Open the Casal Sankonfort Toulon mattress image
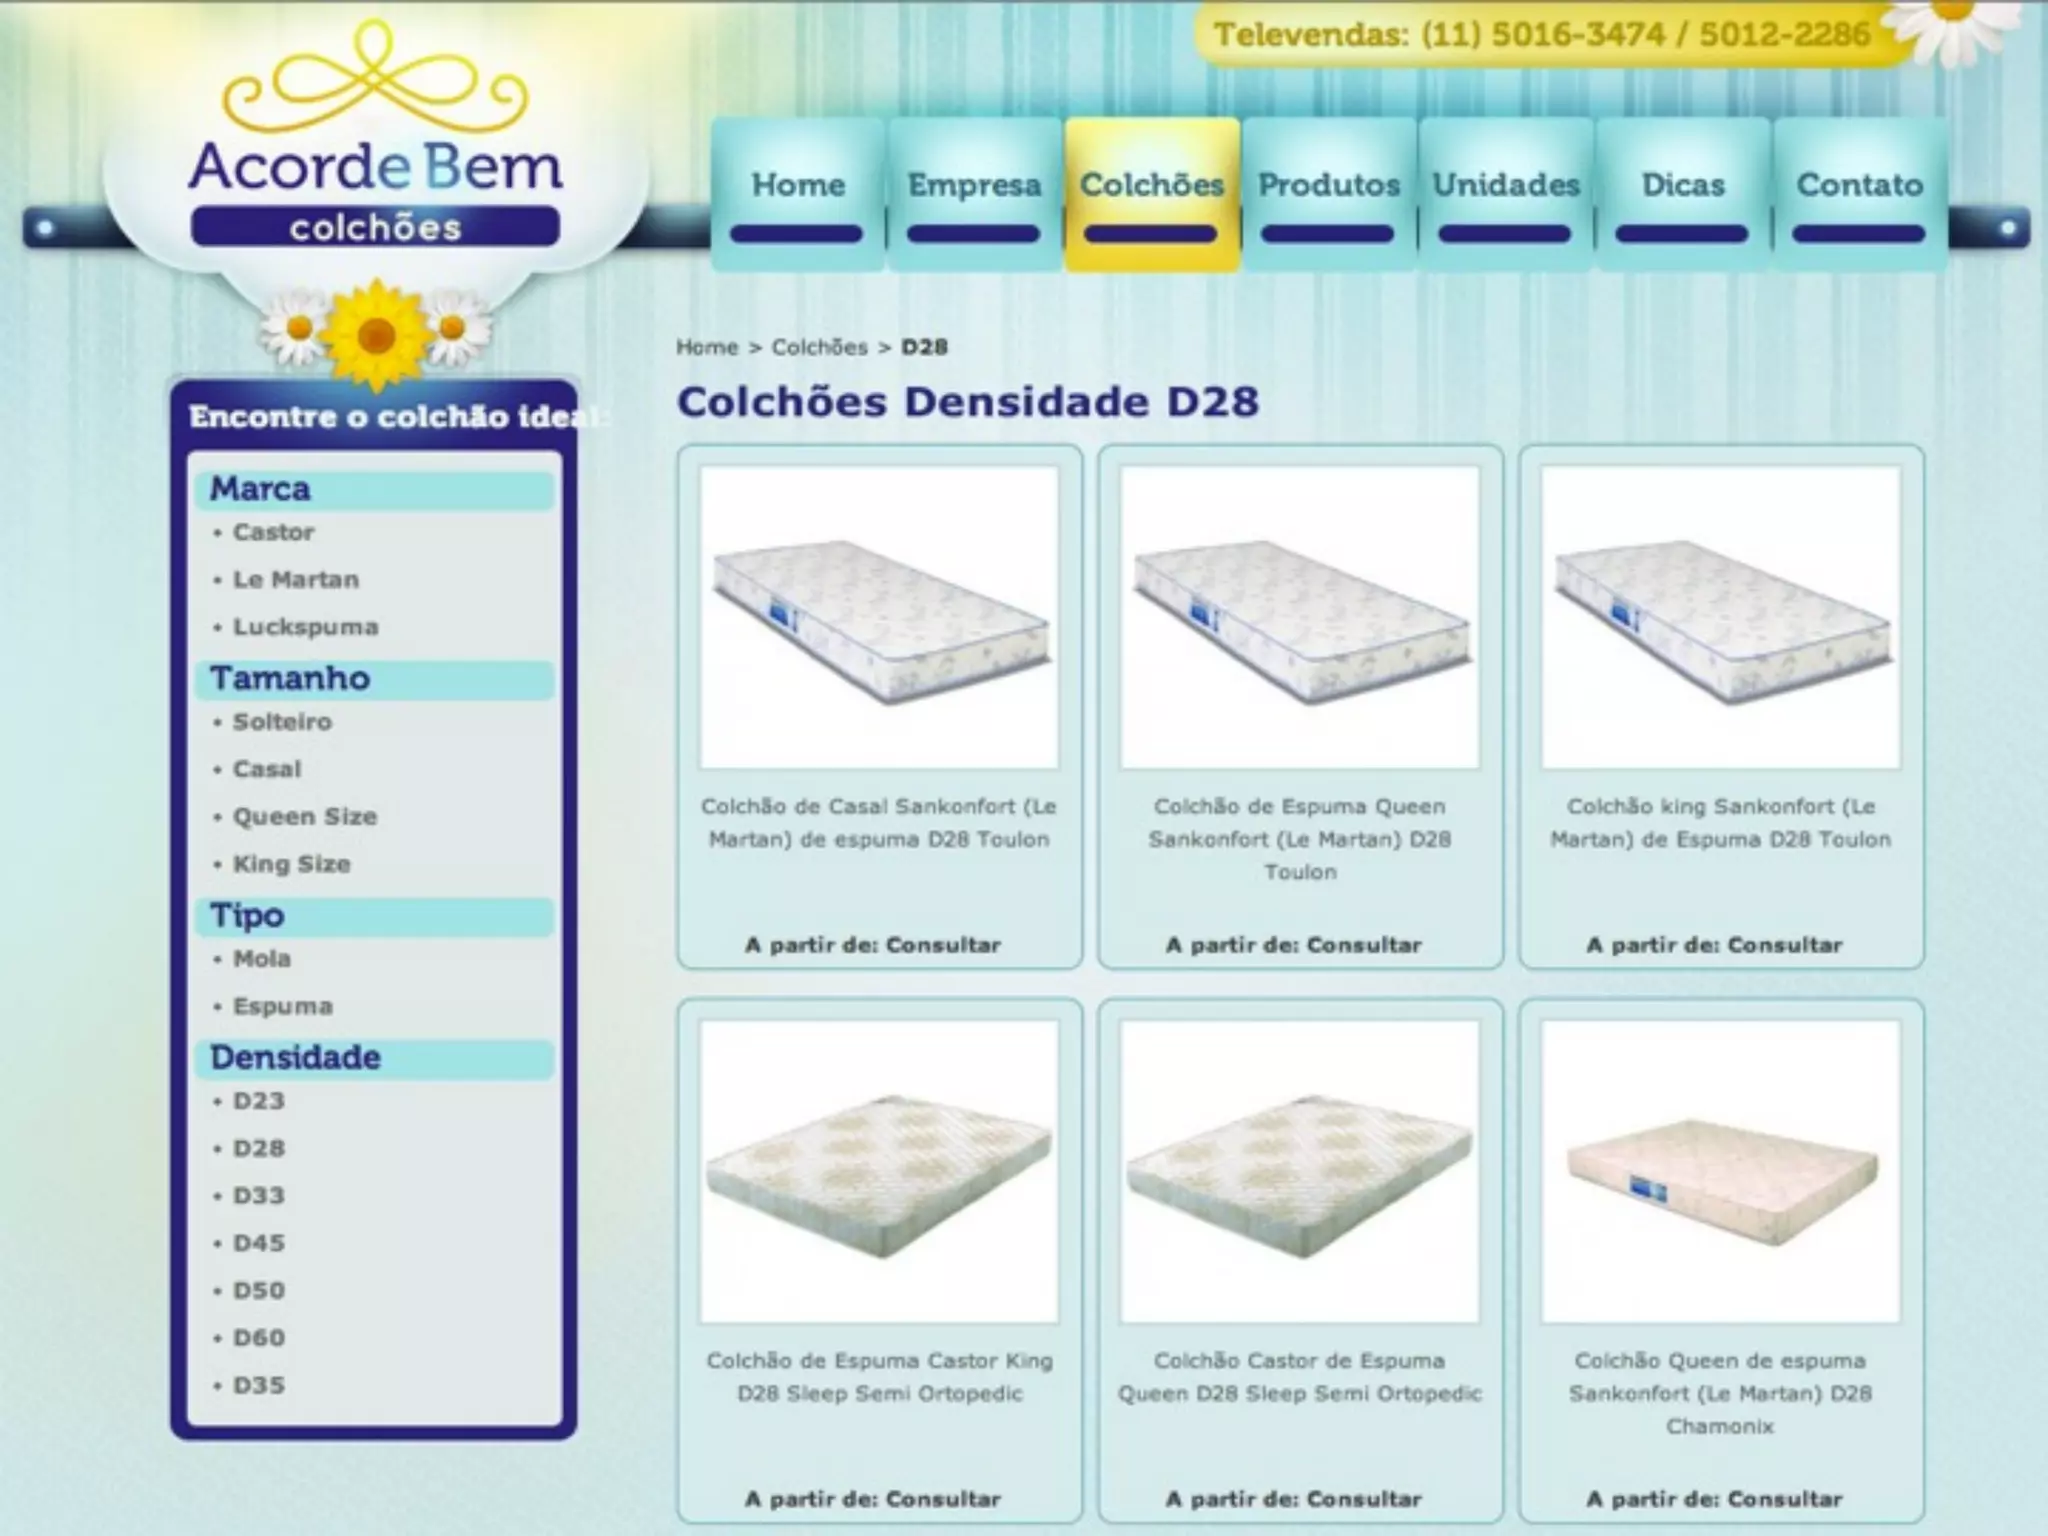 879,617
